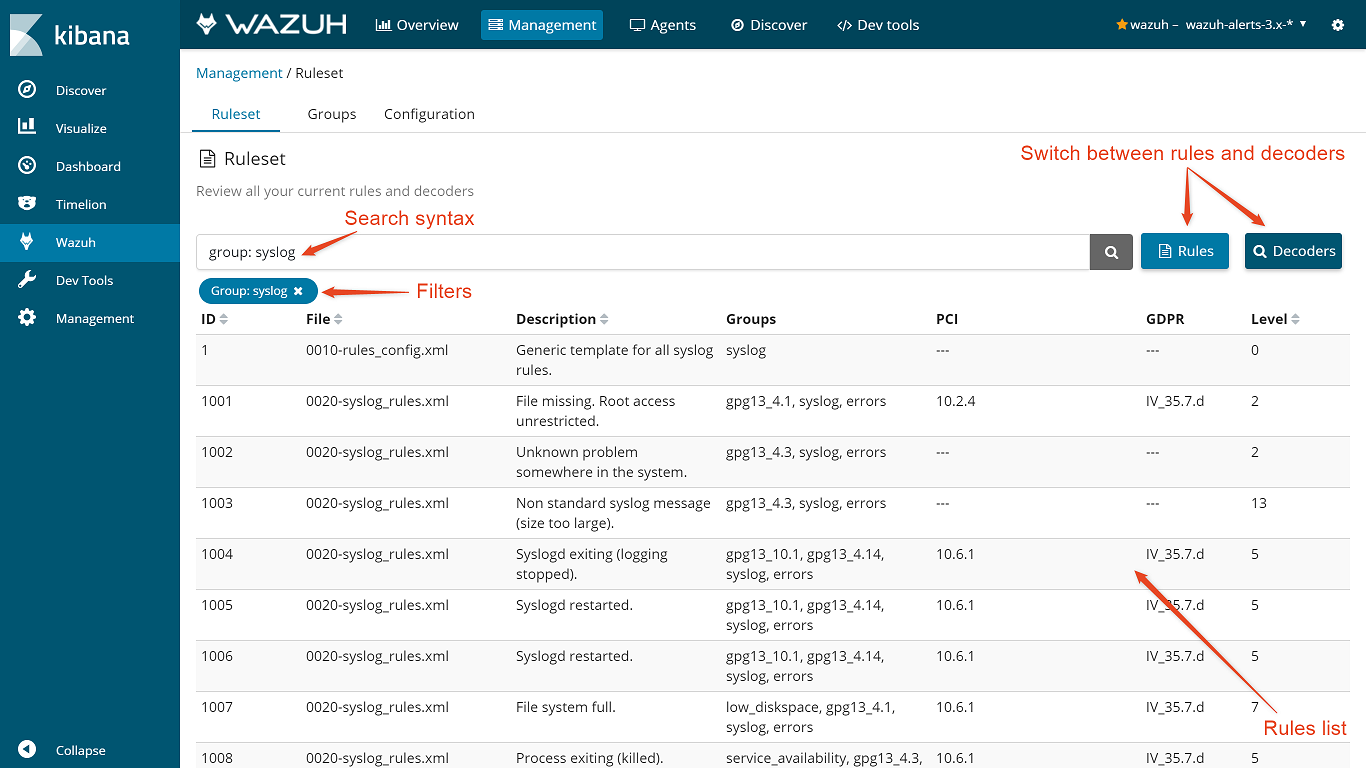Image resolution: width=1366 pixels, height=768 pixels.
Task: Click rule ID 1007
Action: [217, 707]
